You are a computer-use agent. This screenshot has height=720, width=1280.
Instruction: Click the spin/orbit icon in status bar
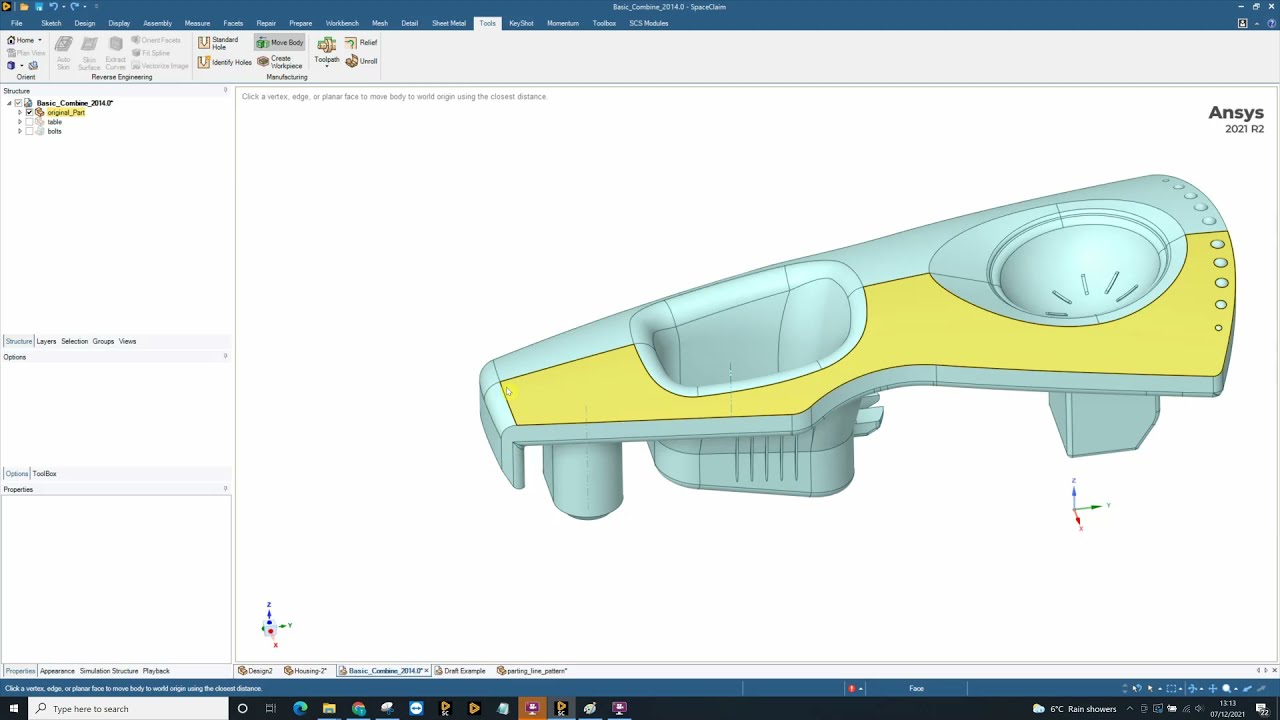coord(1192,688)
